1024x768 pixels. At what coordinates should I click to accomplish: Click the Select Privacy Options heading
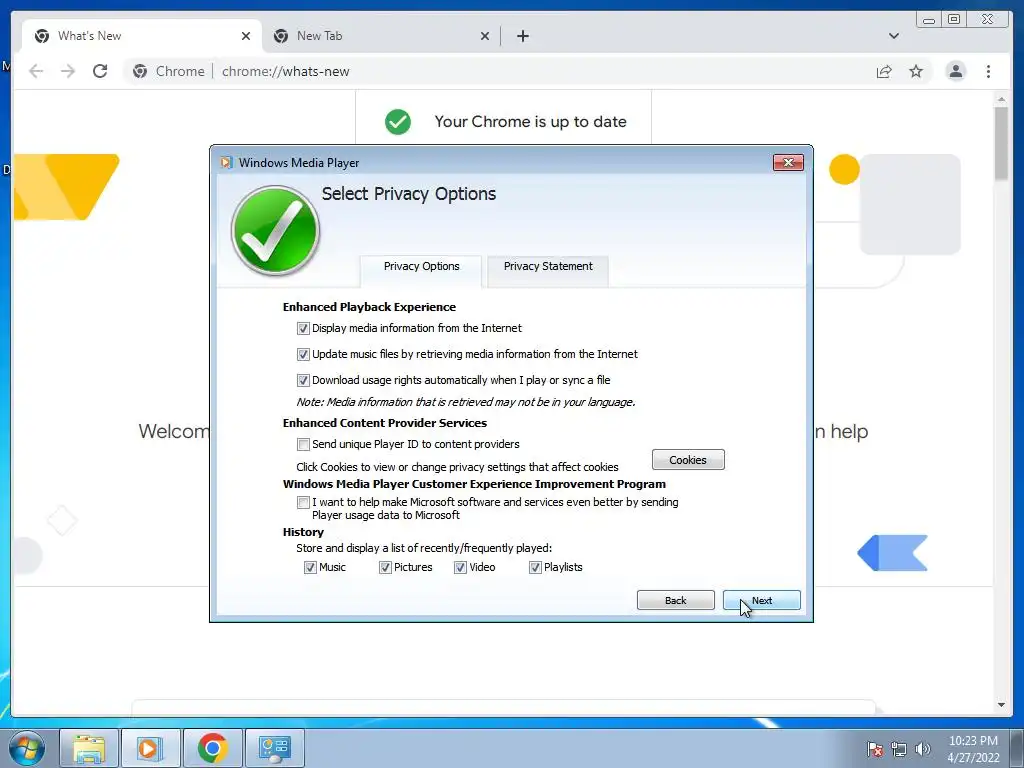pyautogui.click(x=409, y=194)
